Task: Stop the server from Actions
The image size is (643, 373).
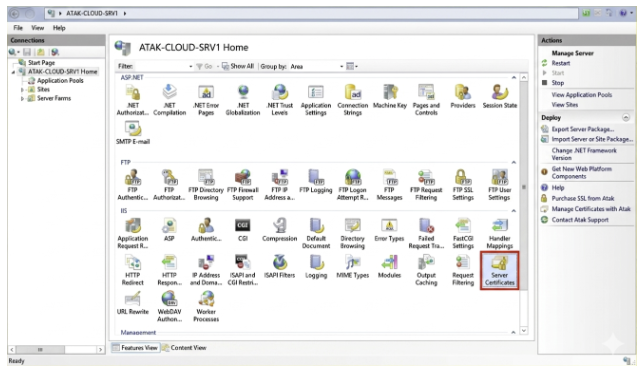Action: pos(558,83)
